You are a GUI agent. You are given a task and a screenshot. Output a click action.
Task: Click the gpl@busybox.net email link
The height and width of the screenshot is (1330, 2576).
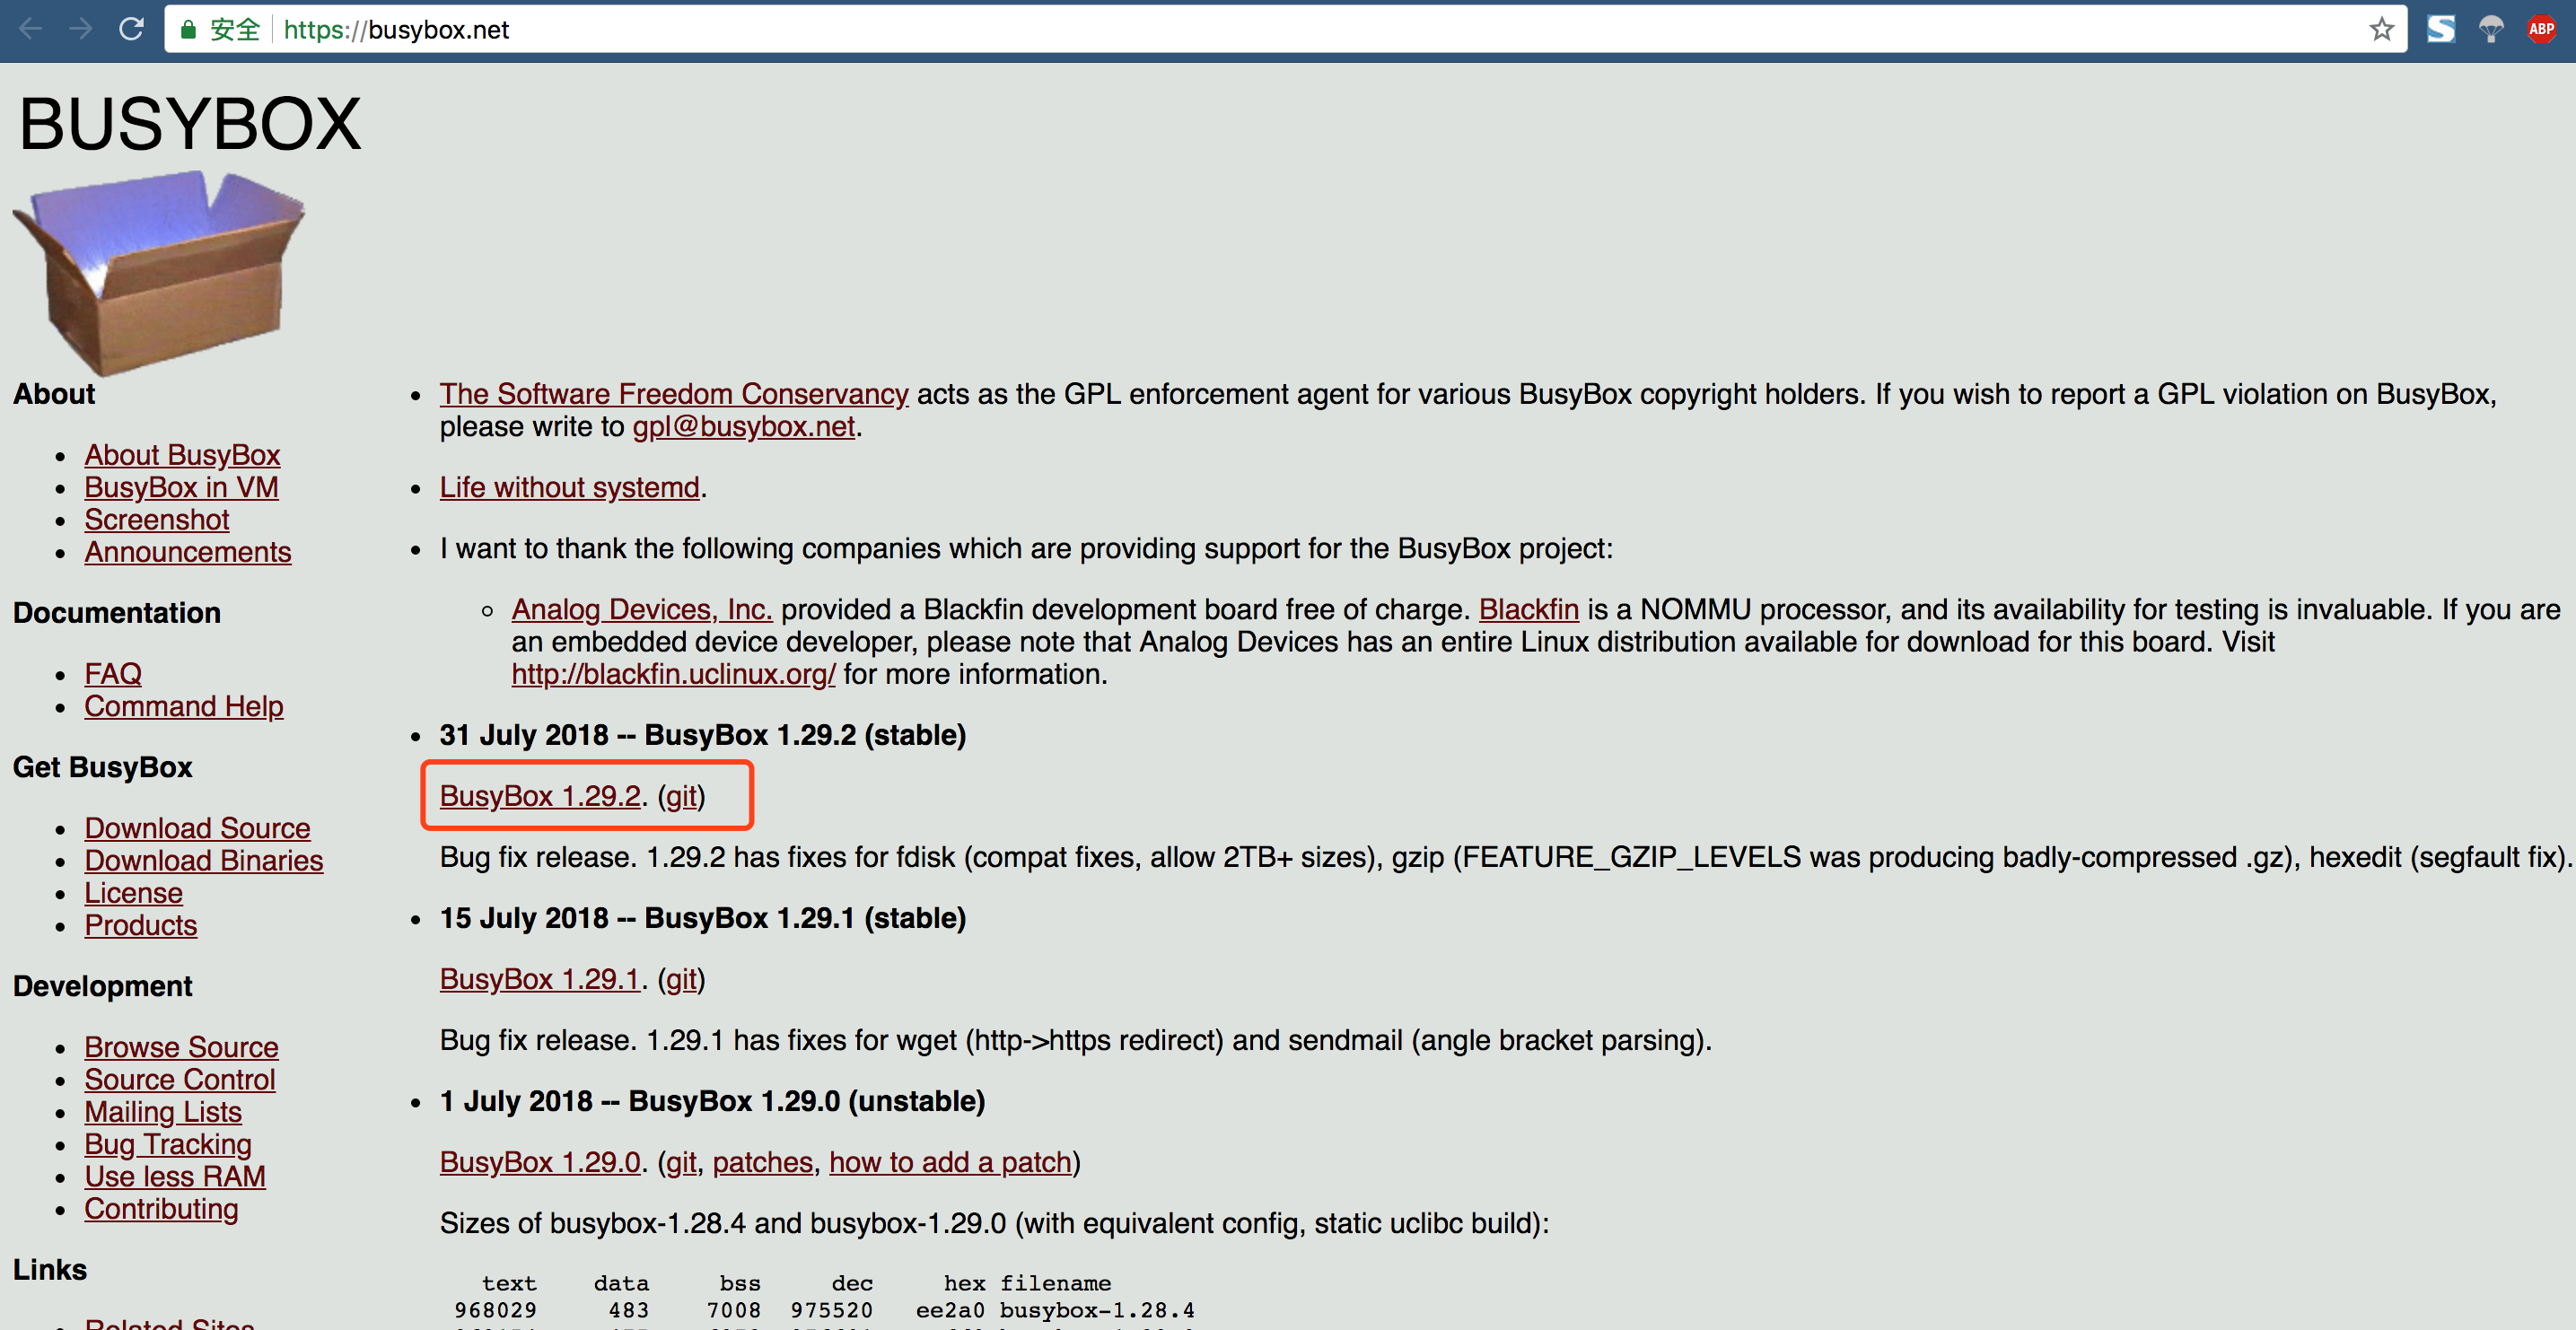744,426
